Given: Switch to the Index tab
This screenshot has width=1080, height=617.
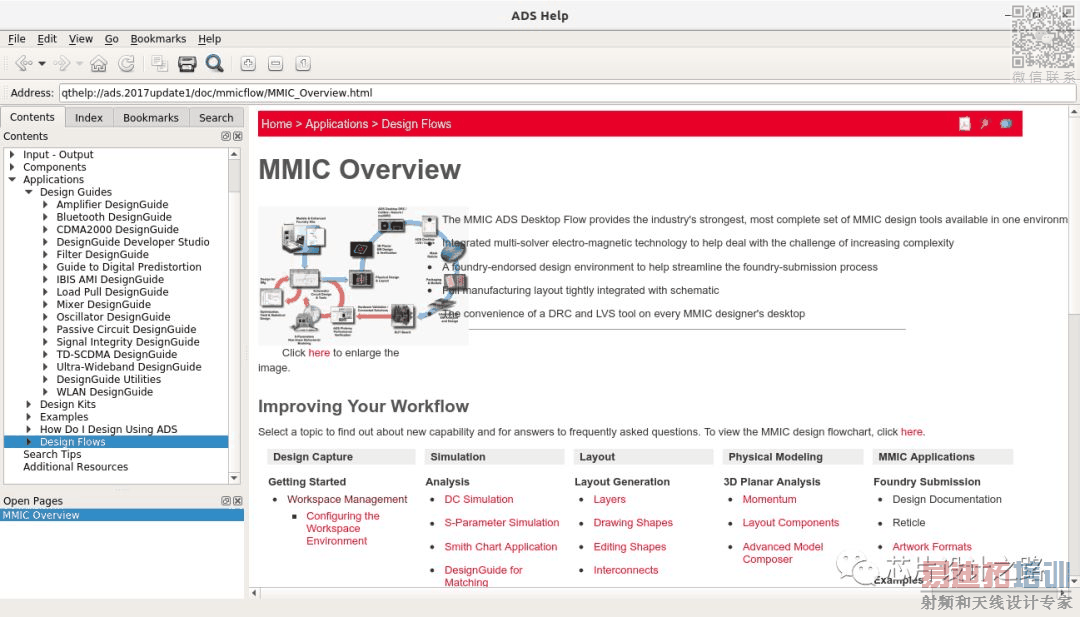Looking at the screenshot, I should coord(88,118).
